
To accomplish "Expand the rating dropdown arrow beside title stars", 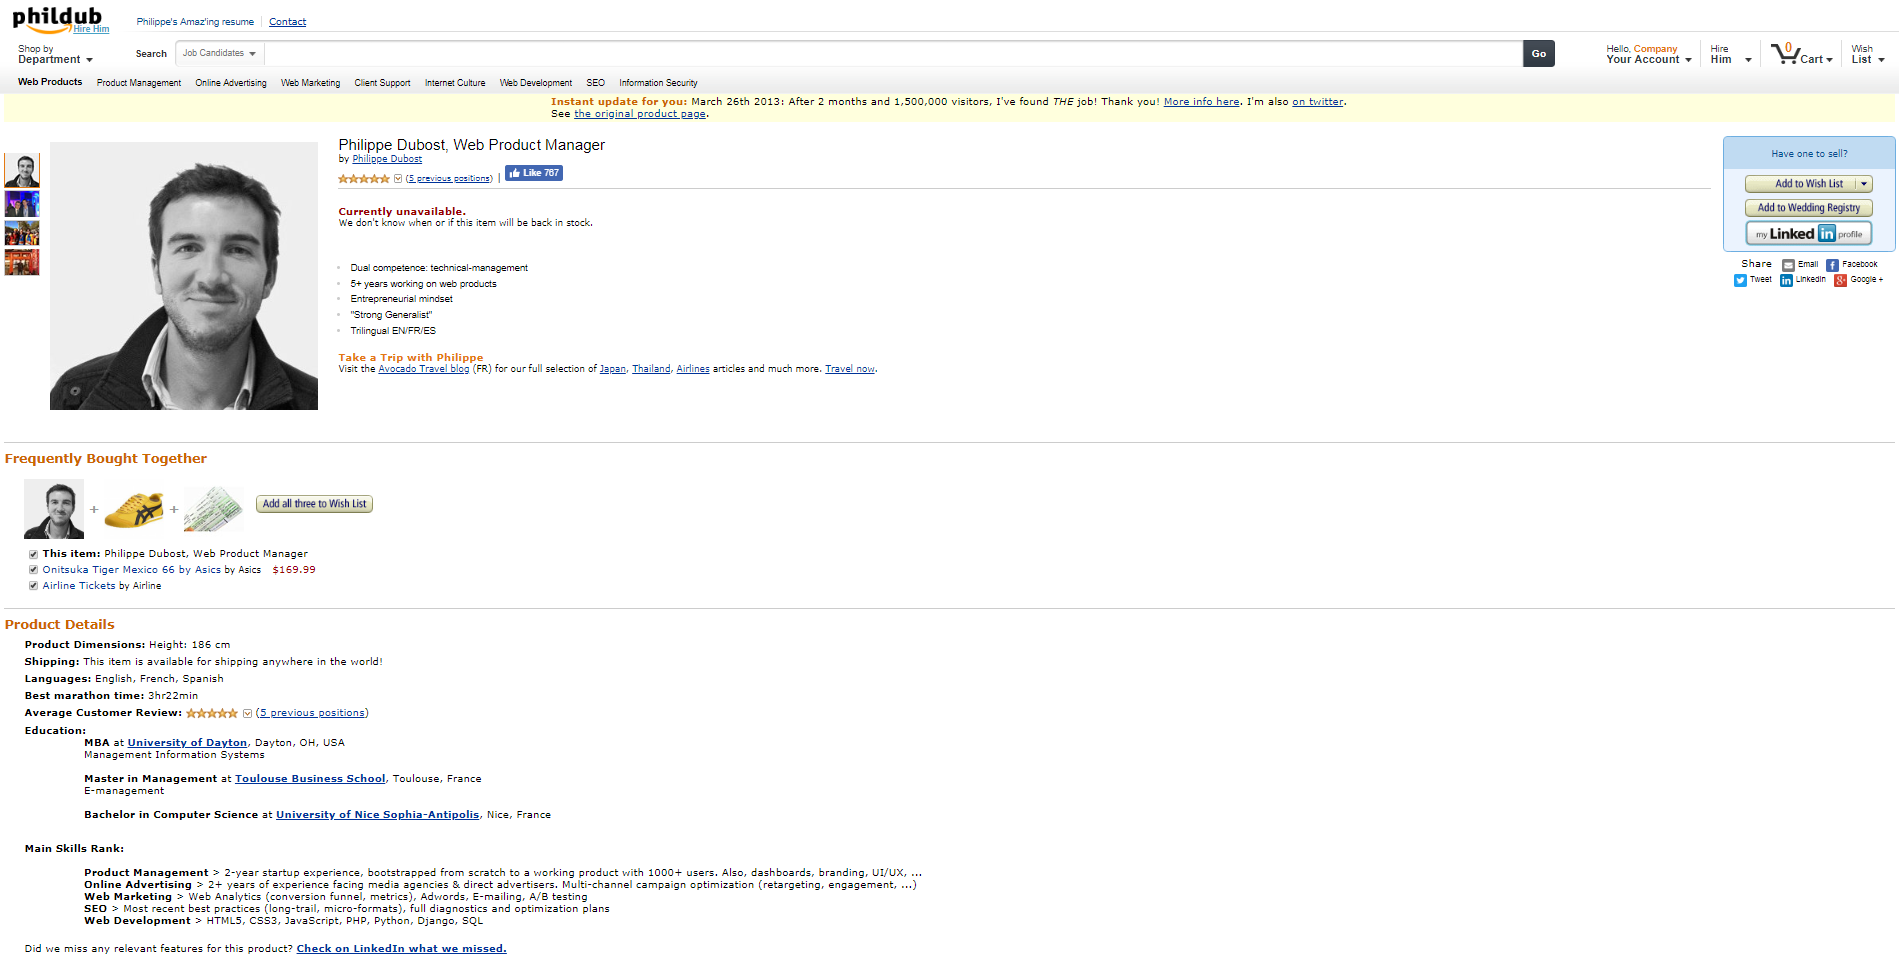I will (398, 179).
